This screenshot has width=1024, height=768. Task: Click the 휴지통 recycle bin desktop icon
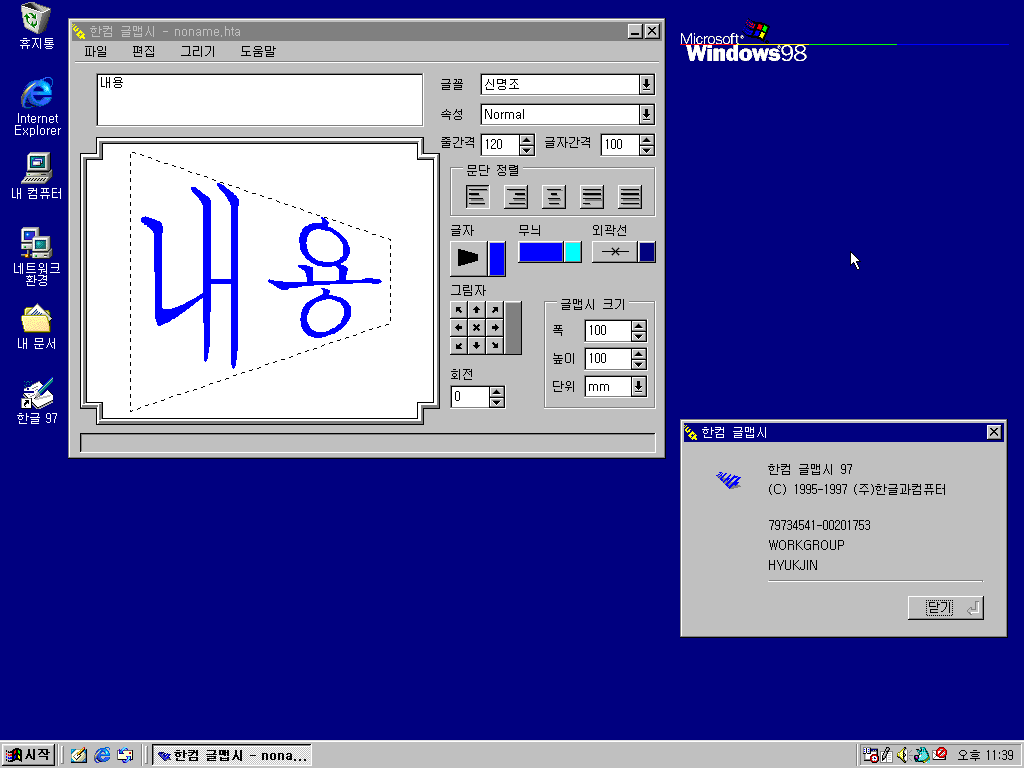[x=37, y=27]
